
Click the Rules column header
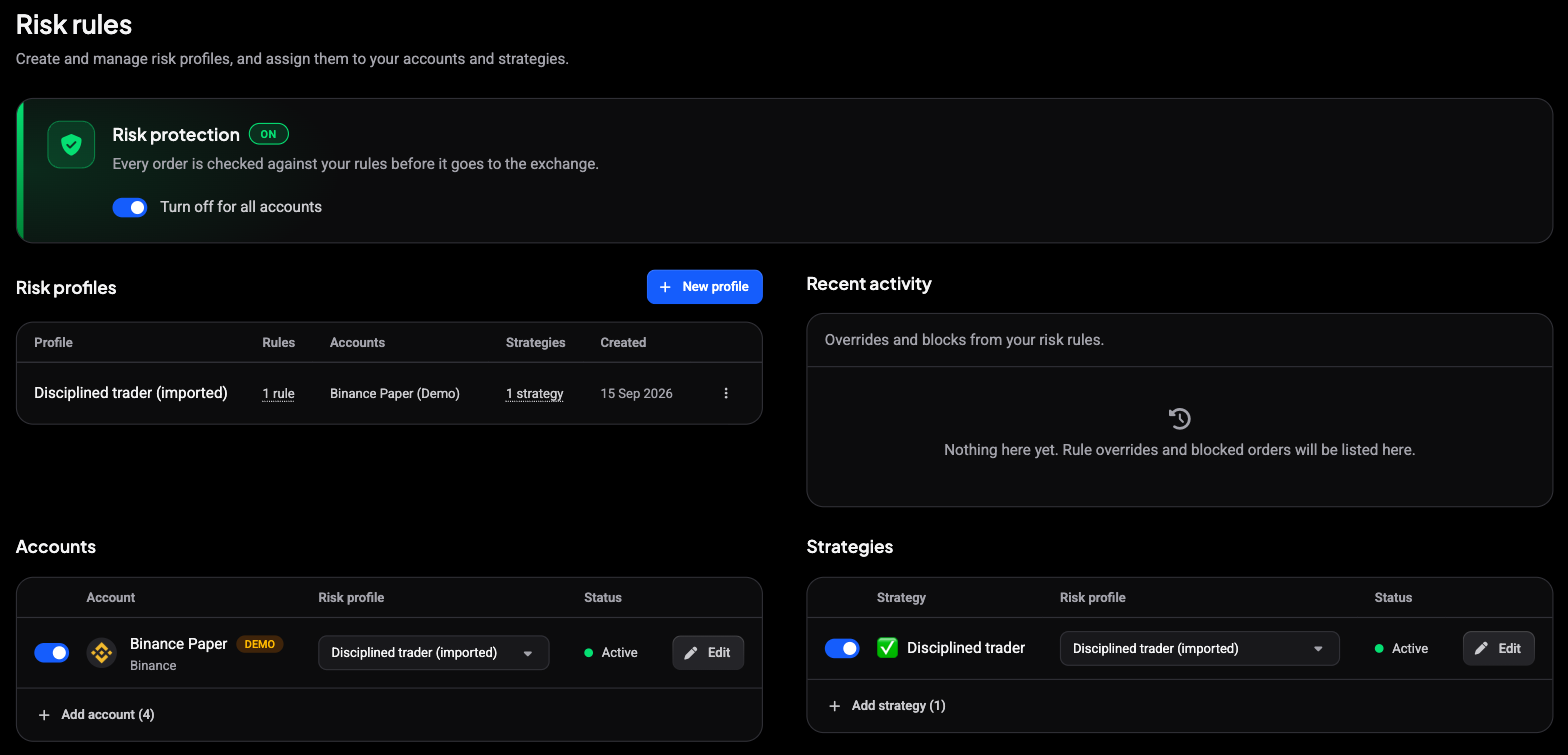click(279, 342)
